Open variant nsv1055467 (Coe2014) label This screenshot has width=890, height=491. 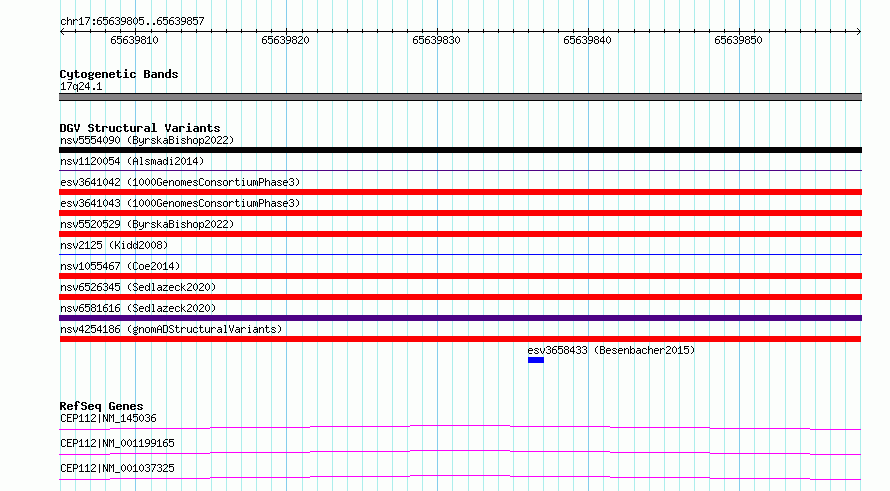pyautogui.click(x=120, y=266)
